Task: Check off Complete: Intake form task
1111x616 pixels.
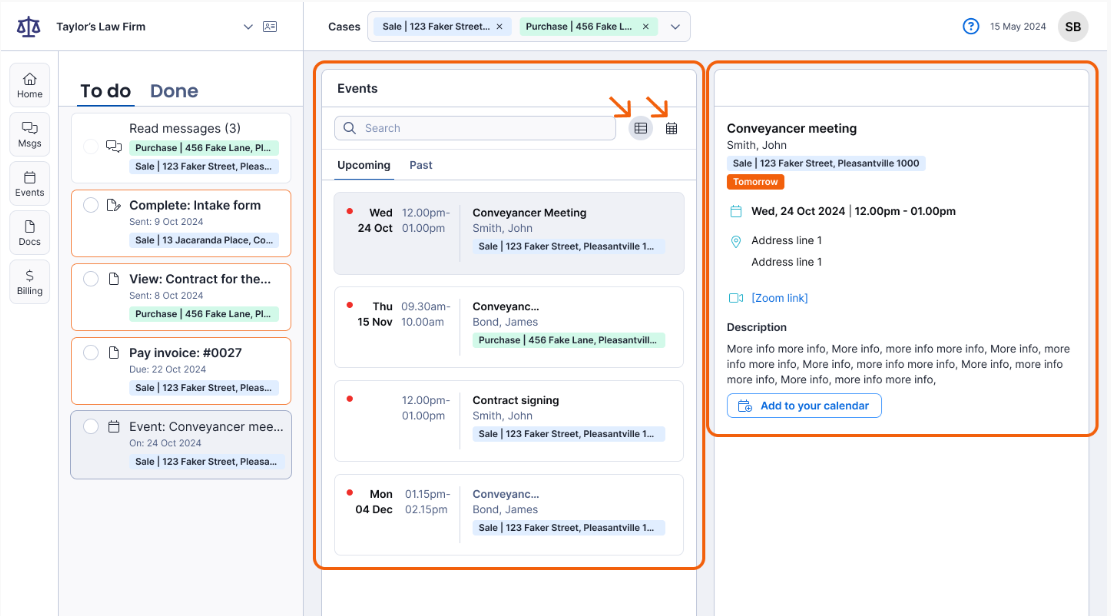Action: tap(91, 205)
